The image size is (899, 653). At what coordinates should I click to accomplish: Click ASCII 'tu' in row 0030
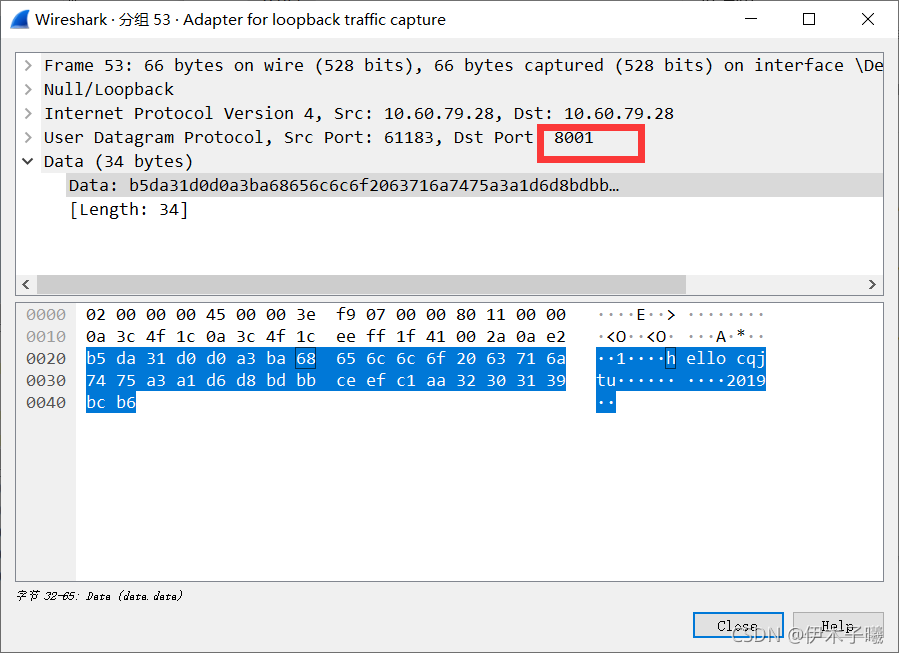click(x=607, y=381)
